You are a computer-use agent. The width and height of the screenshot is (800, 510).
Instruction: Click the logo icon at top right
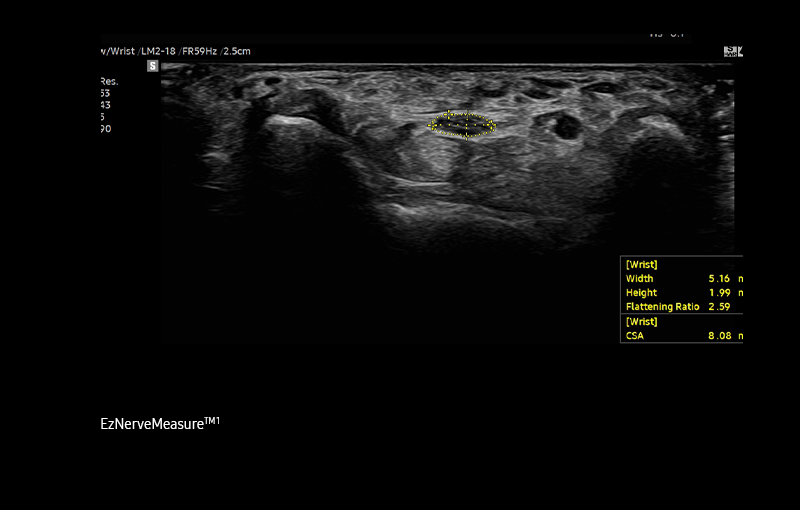pos(733,51)
